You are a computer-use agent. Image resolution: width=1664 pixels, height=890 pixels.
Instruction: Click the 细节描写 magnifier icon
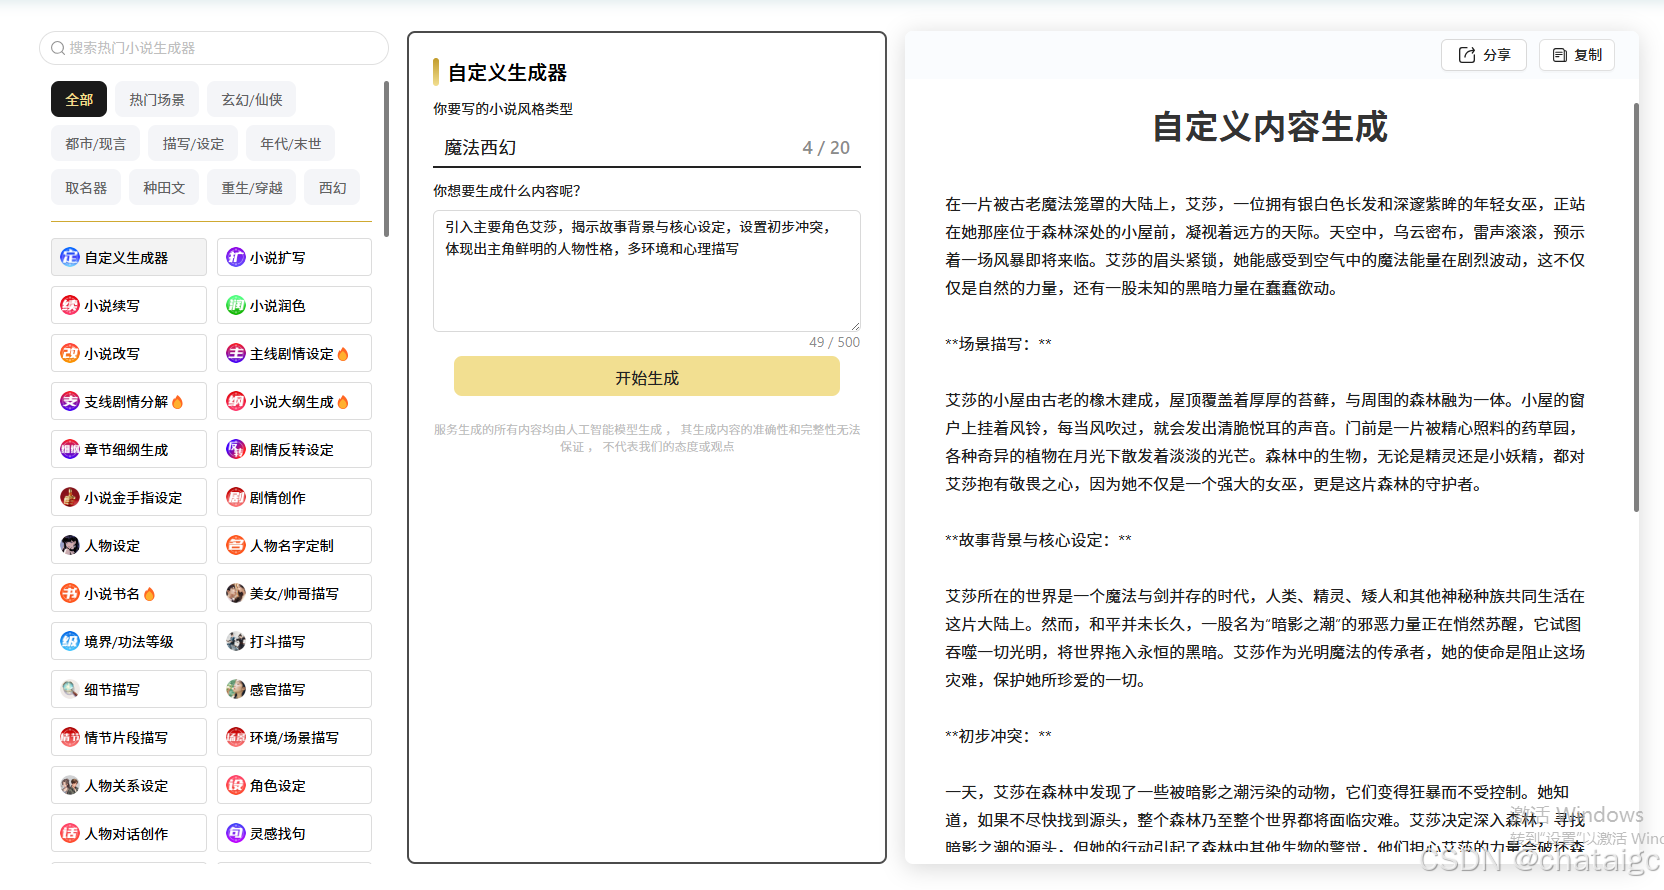coord(70,689)
